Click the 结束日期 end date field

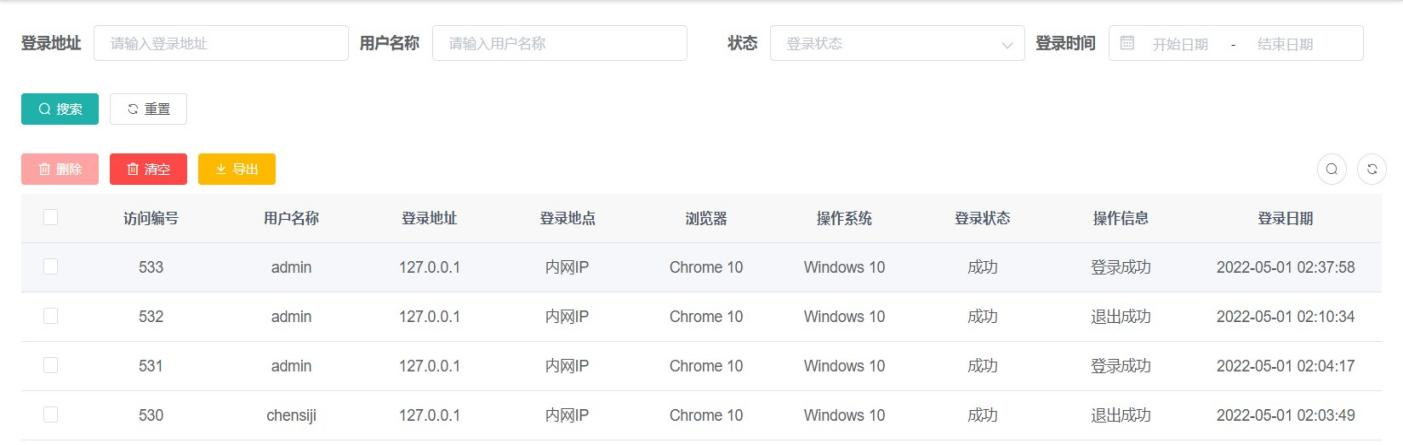pyautogui.click(x=1284, y=44)
